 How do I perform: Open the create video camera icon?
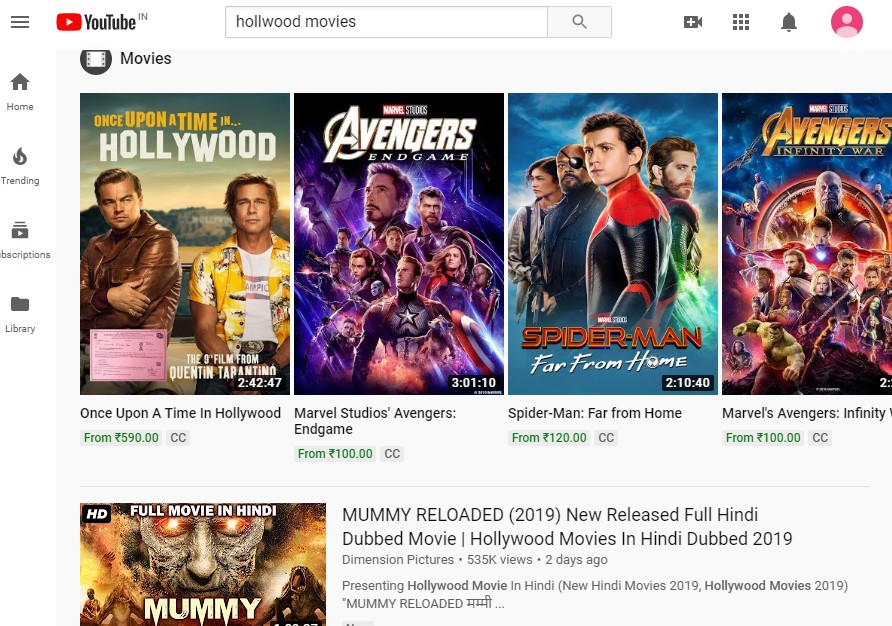(692, 22)
